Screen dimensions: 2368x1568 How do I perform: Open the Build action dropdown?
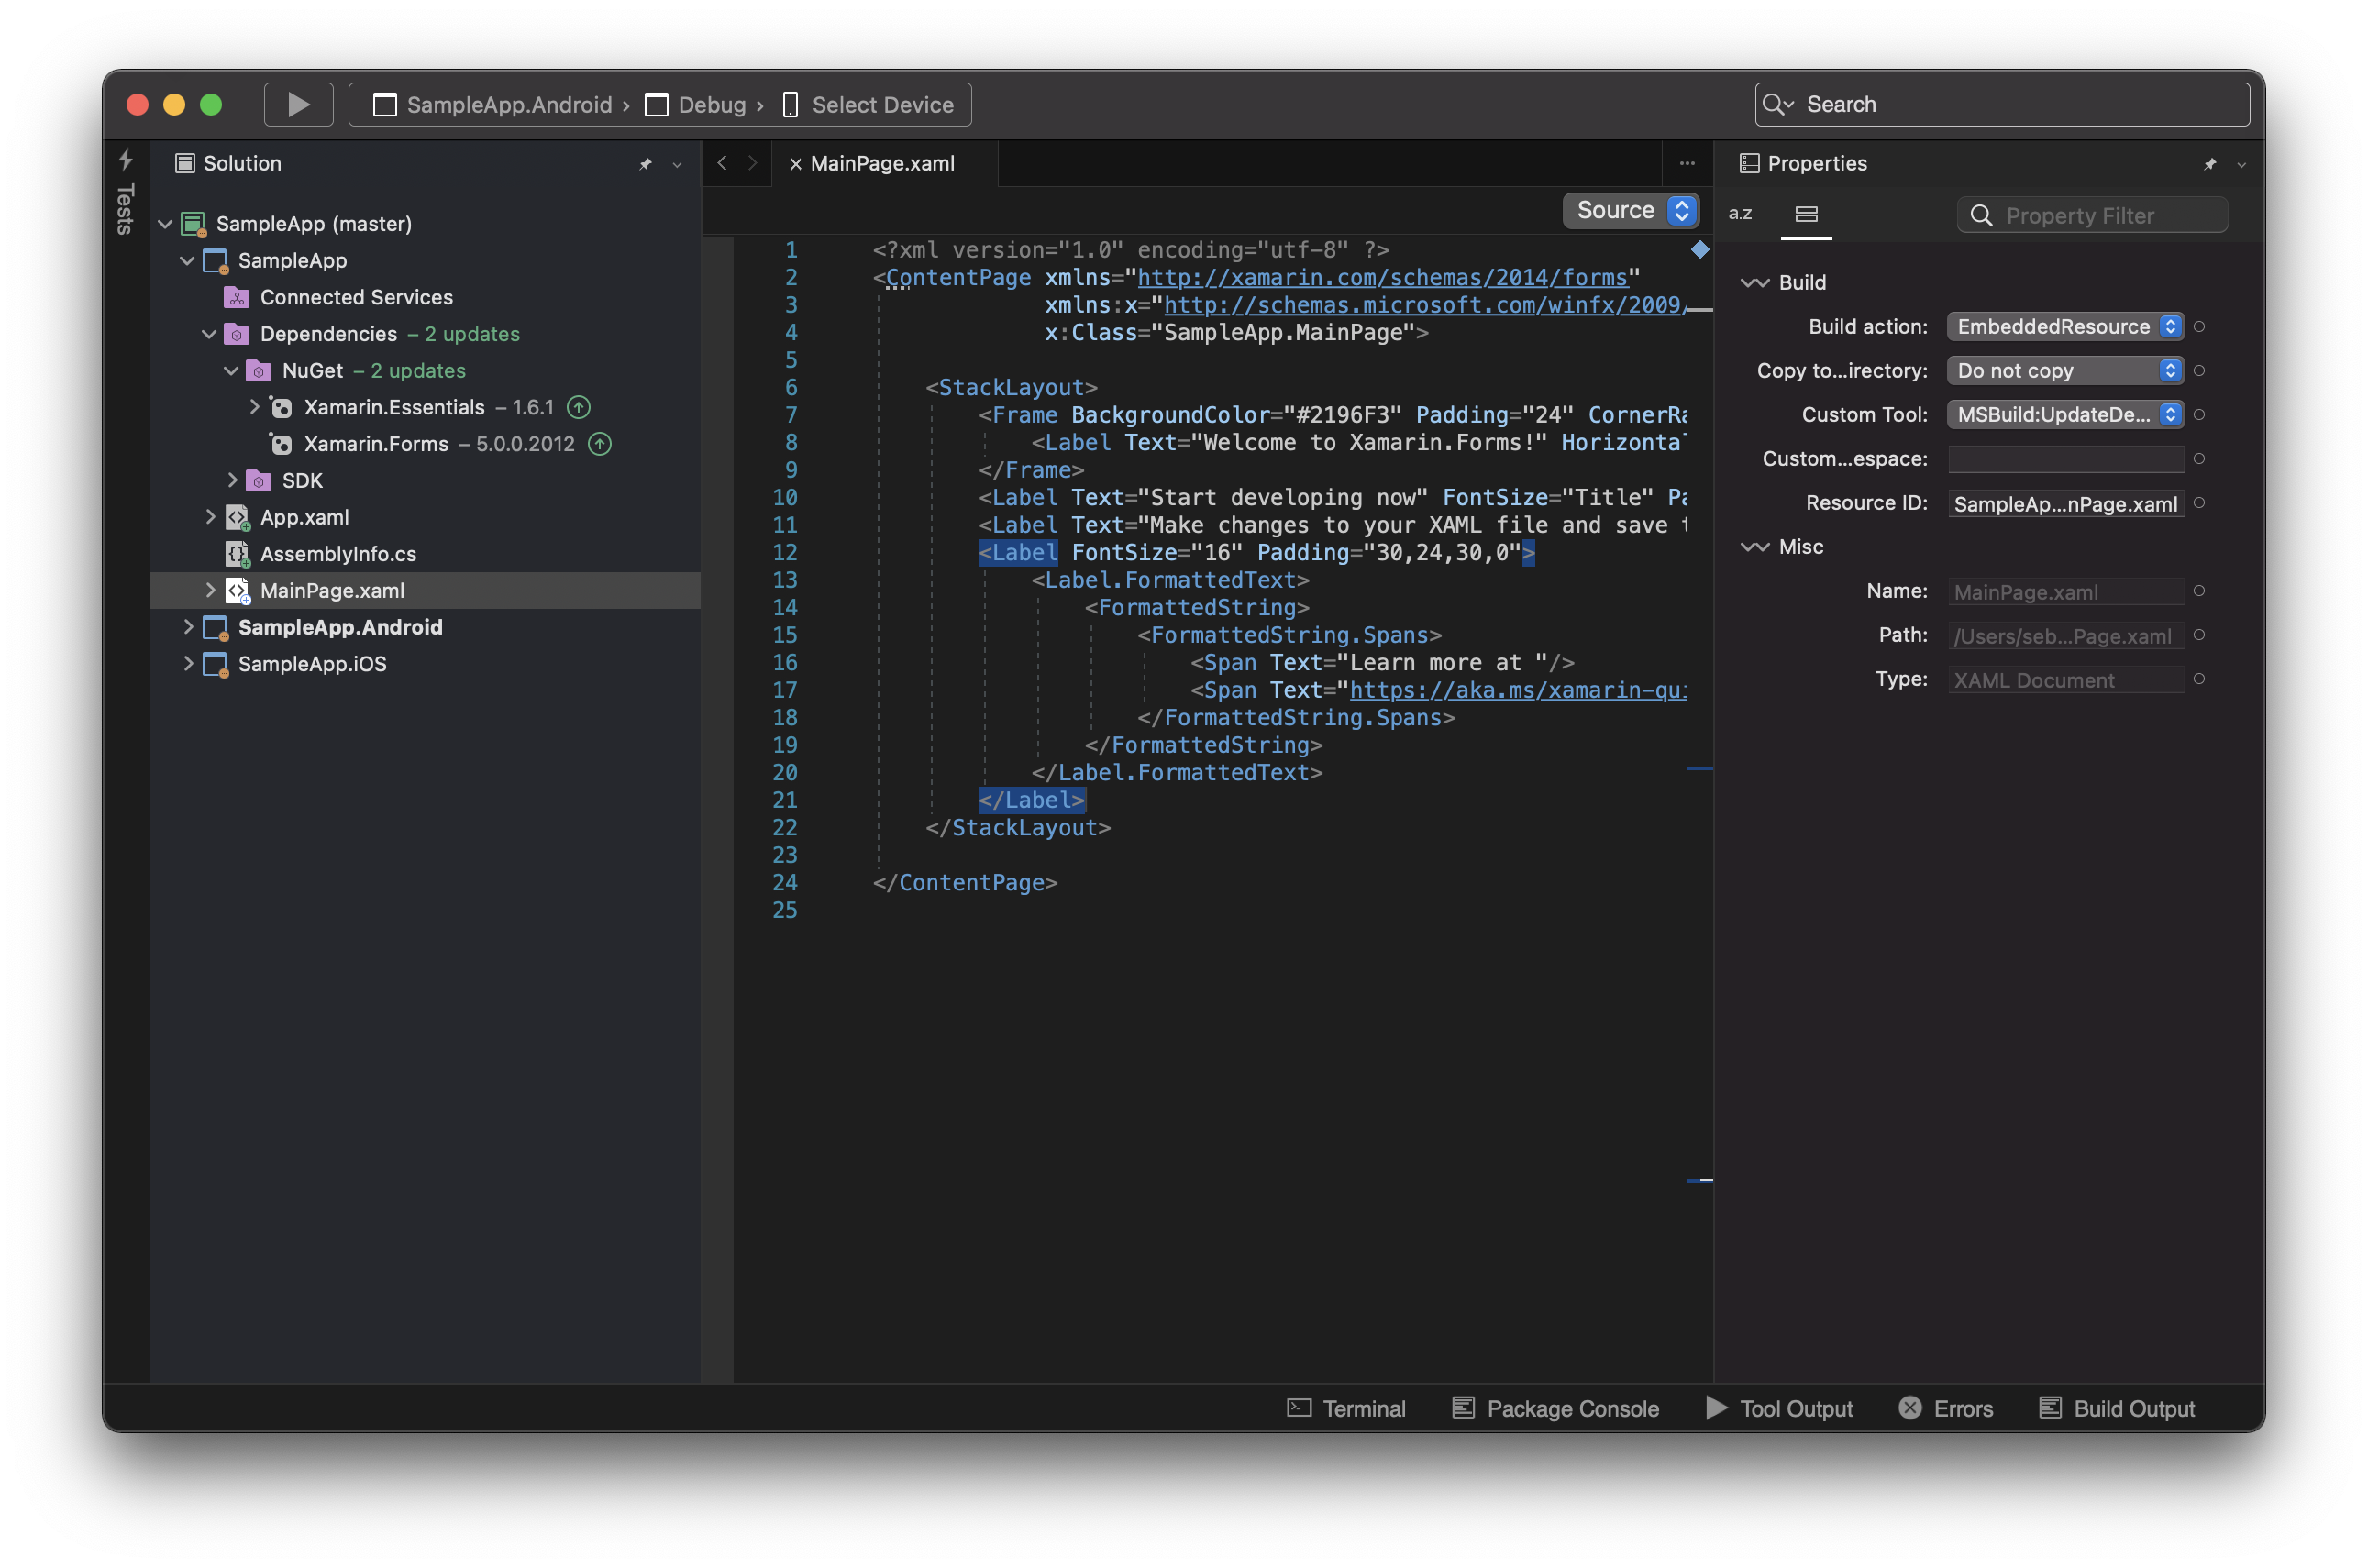(x=2064, y=327)
